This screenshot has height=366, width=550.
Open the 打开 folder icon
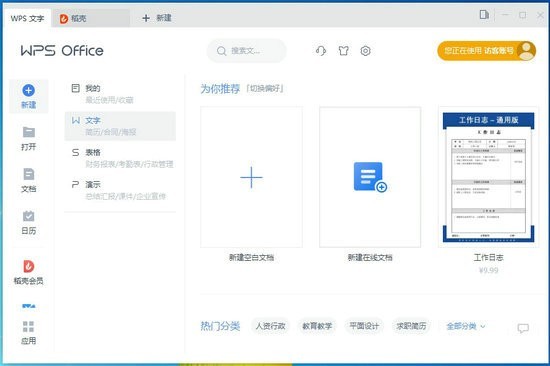tap(29, 132)
